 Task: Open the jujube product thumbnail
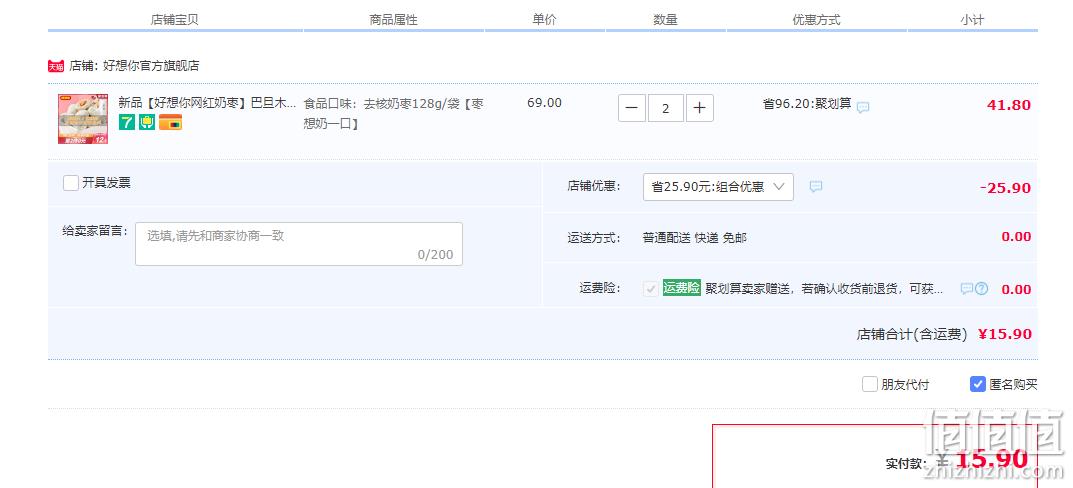tap(83, 119)
